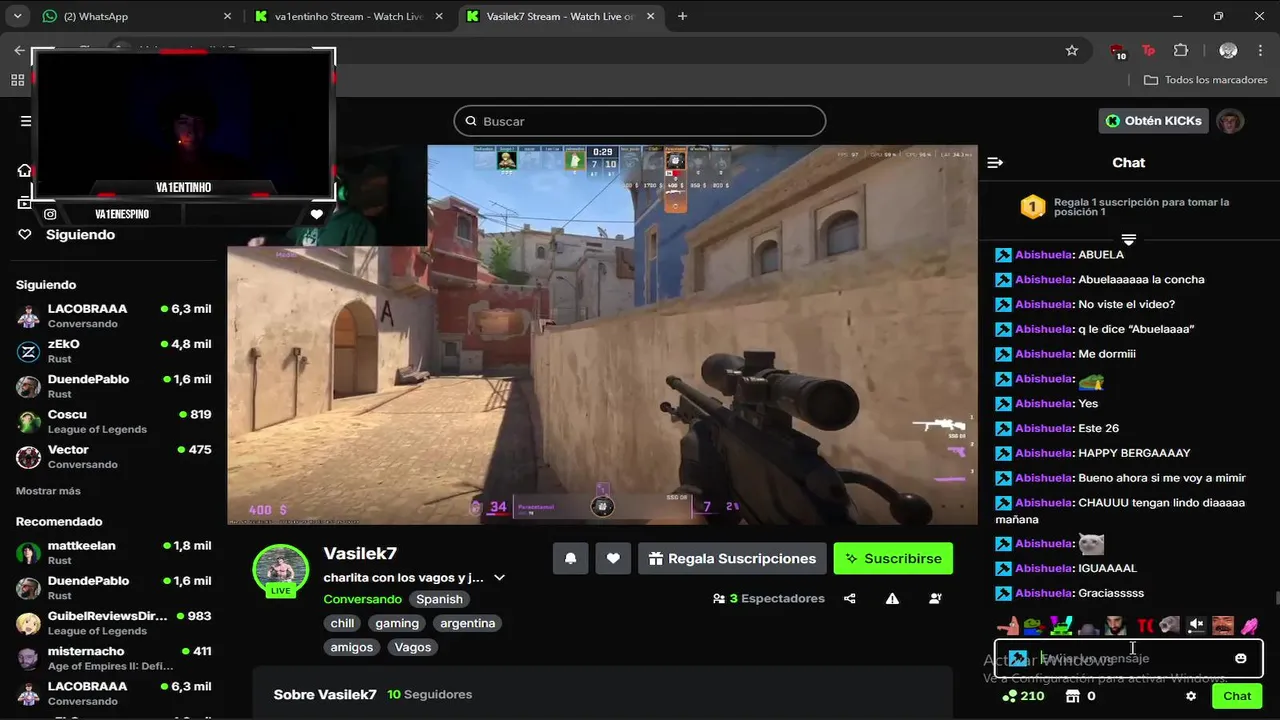The image size is (1280, 720).
Task: Open the apps grid in bookmarks bar
Action: tap(18, 80)
